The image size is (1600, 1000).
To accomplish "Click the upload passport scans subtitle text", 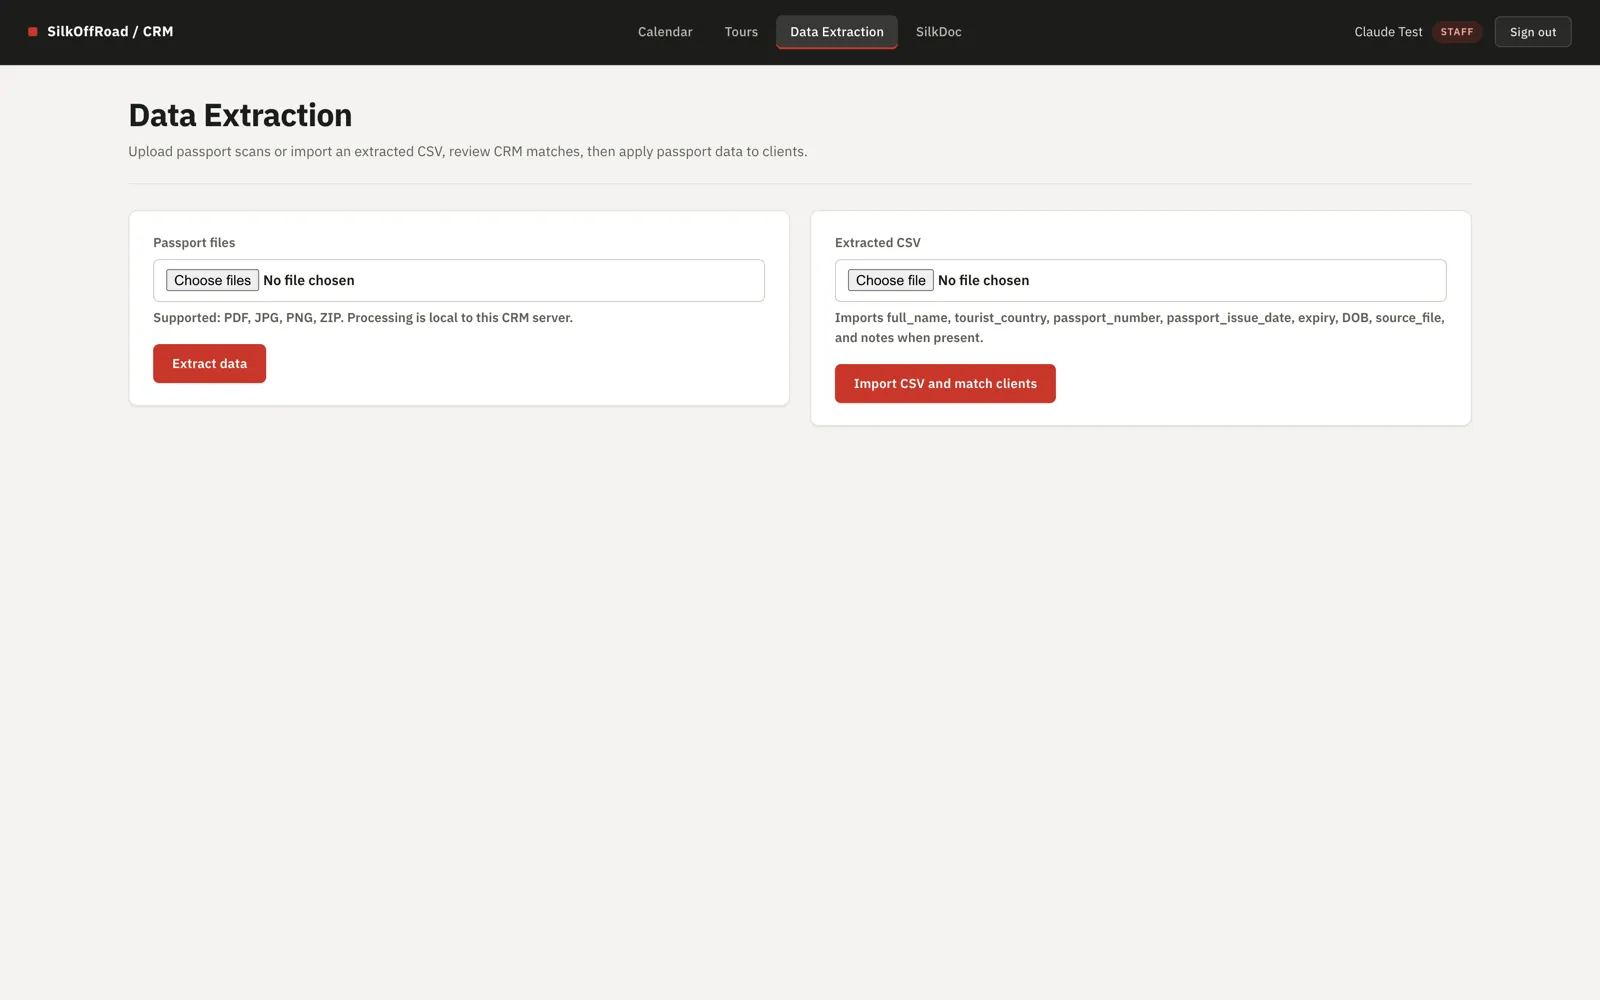I will tap(468, 152).
